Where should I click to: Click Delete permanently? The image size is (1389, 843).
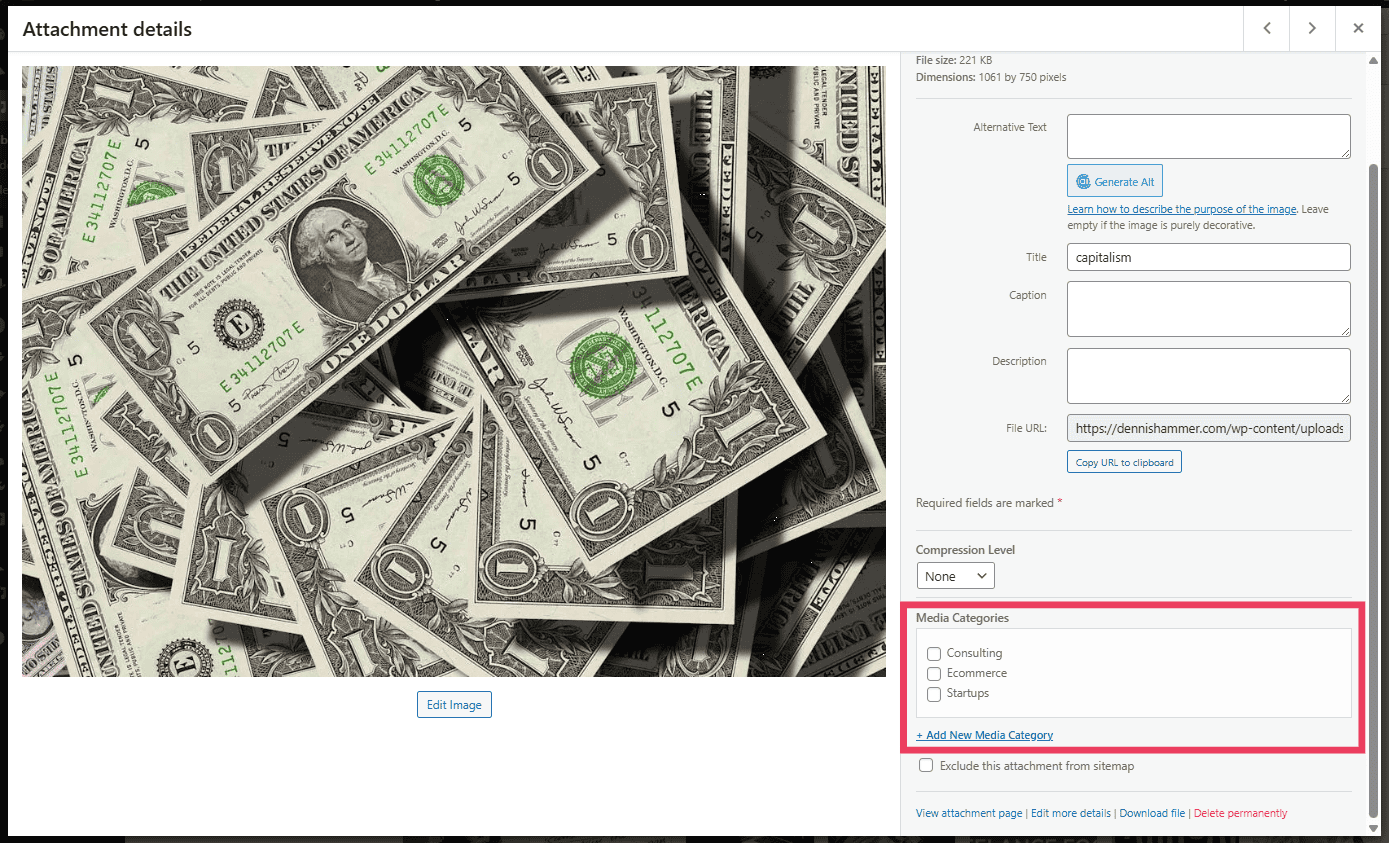click(x=1240, y=812)
